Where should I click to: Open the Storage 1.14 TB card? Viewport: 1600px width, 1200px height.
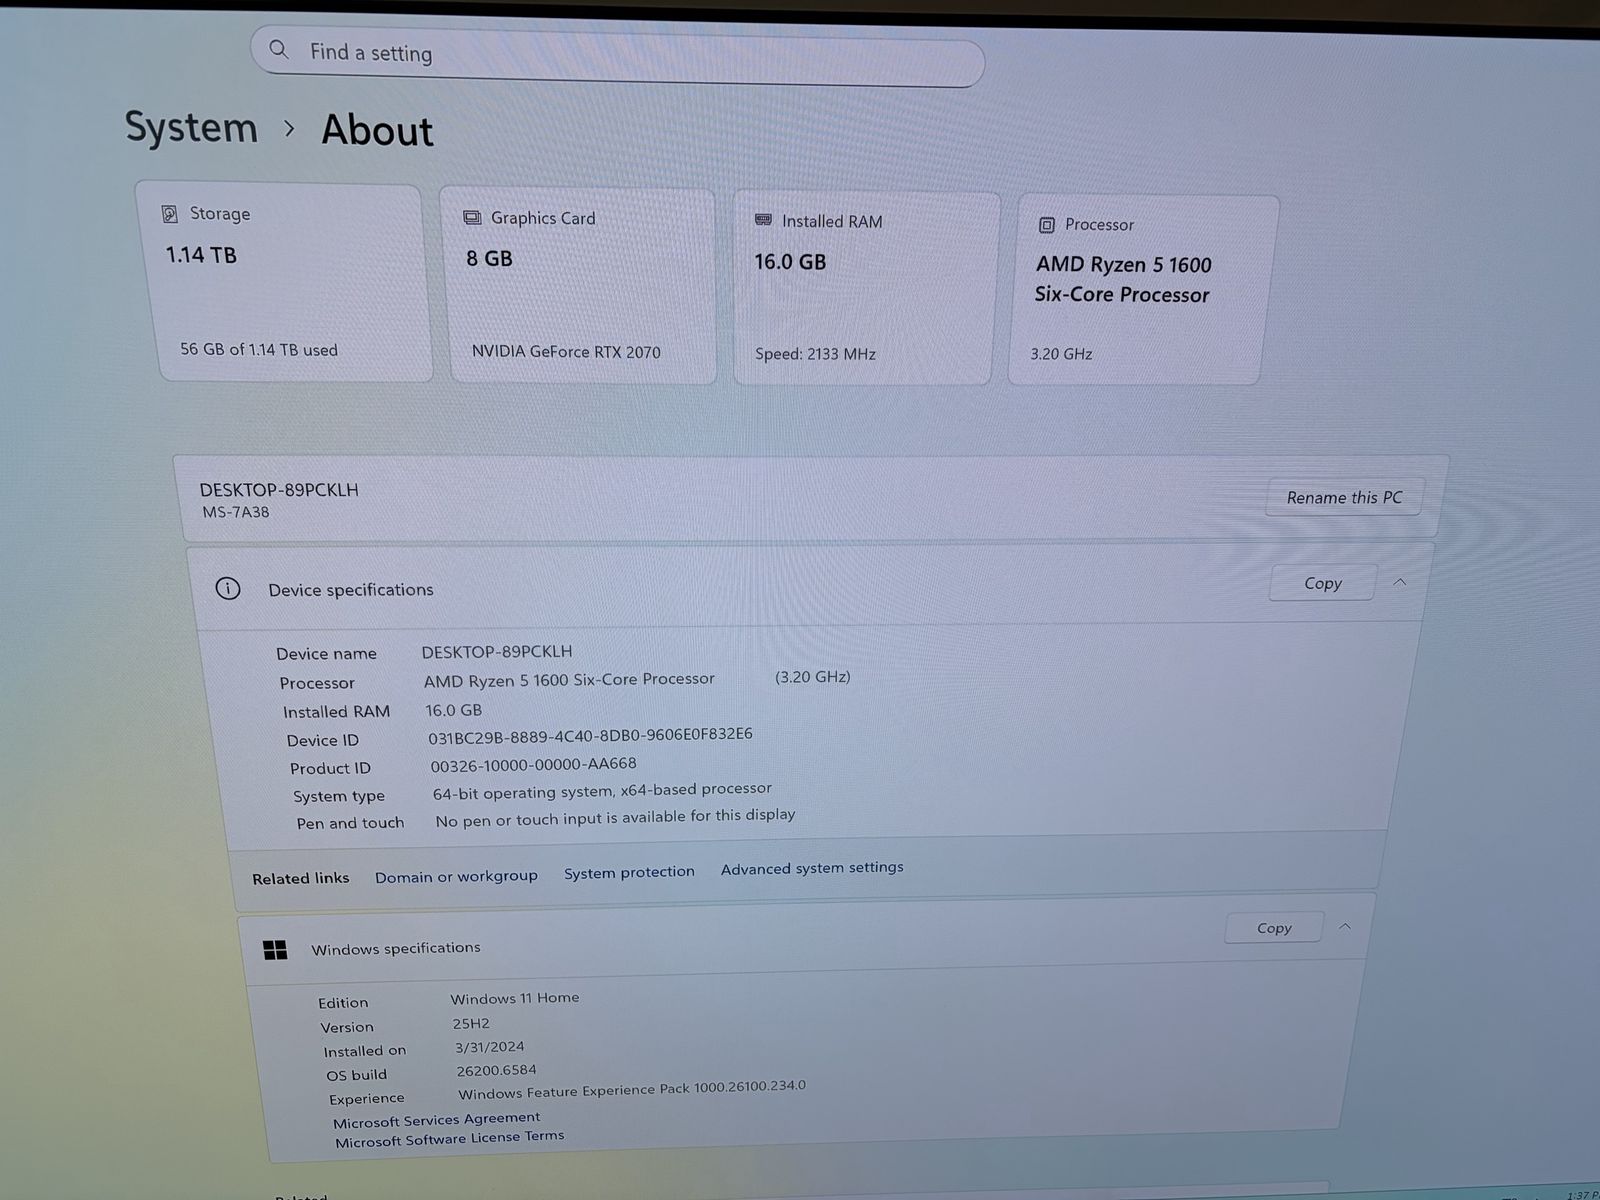pos(286,283)
